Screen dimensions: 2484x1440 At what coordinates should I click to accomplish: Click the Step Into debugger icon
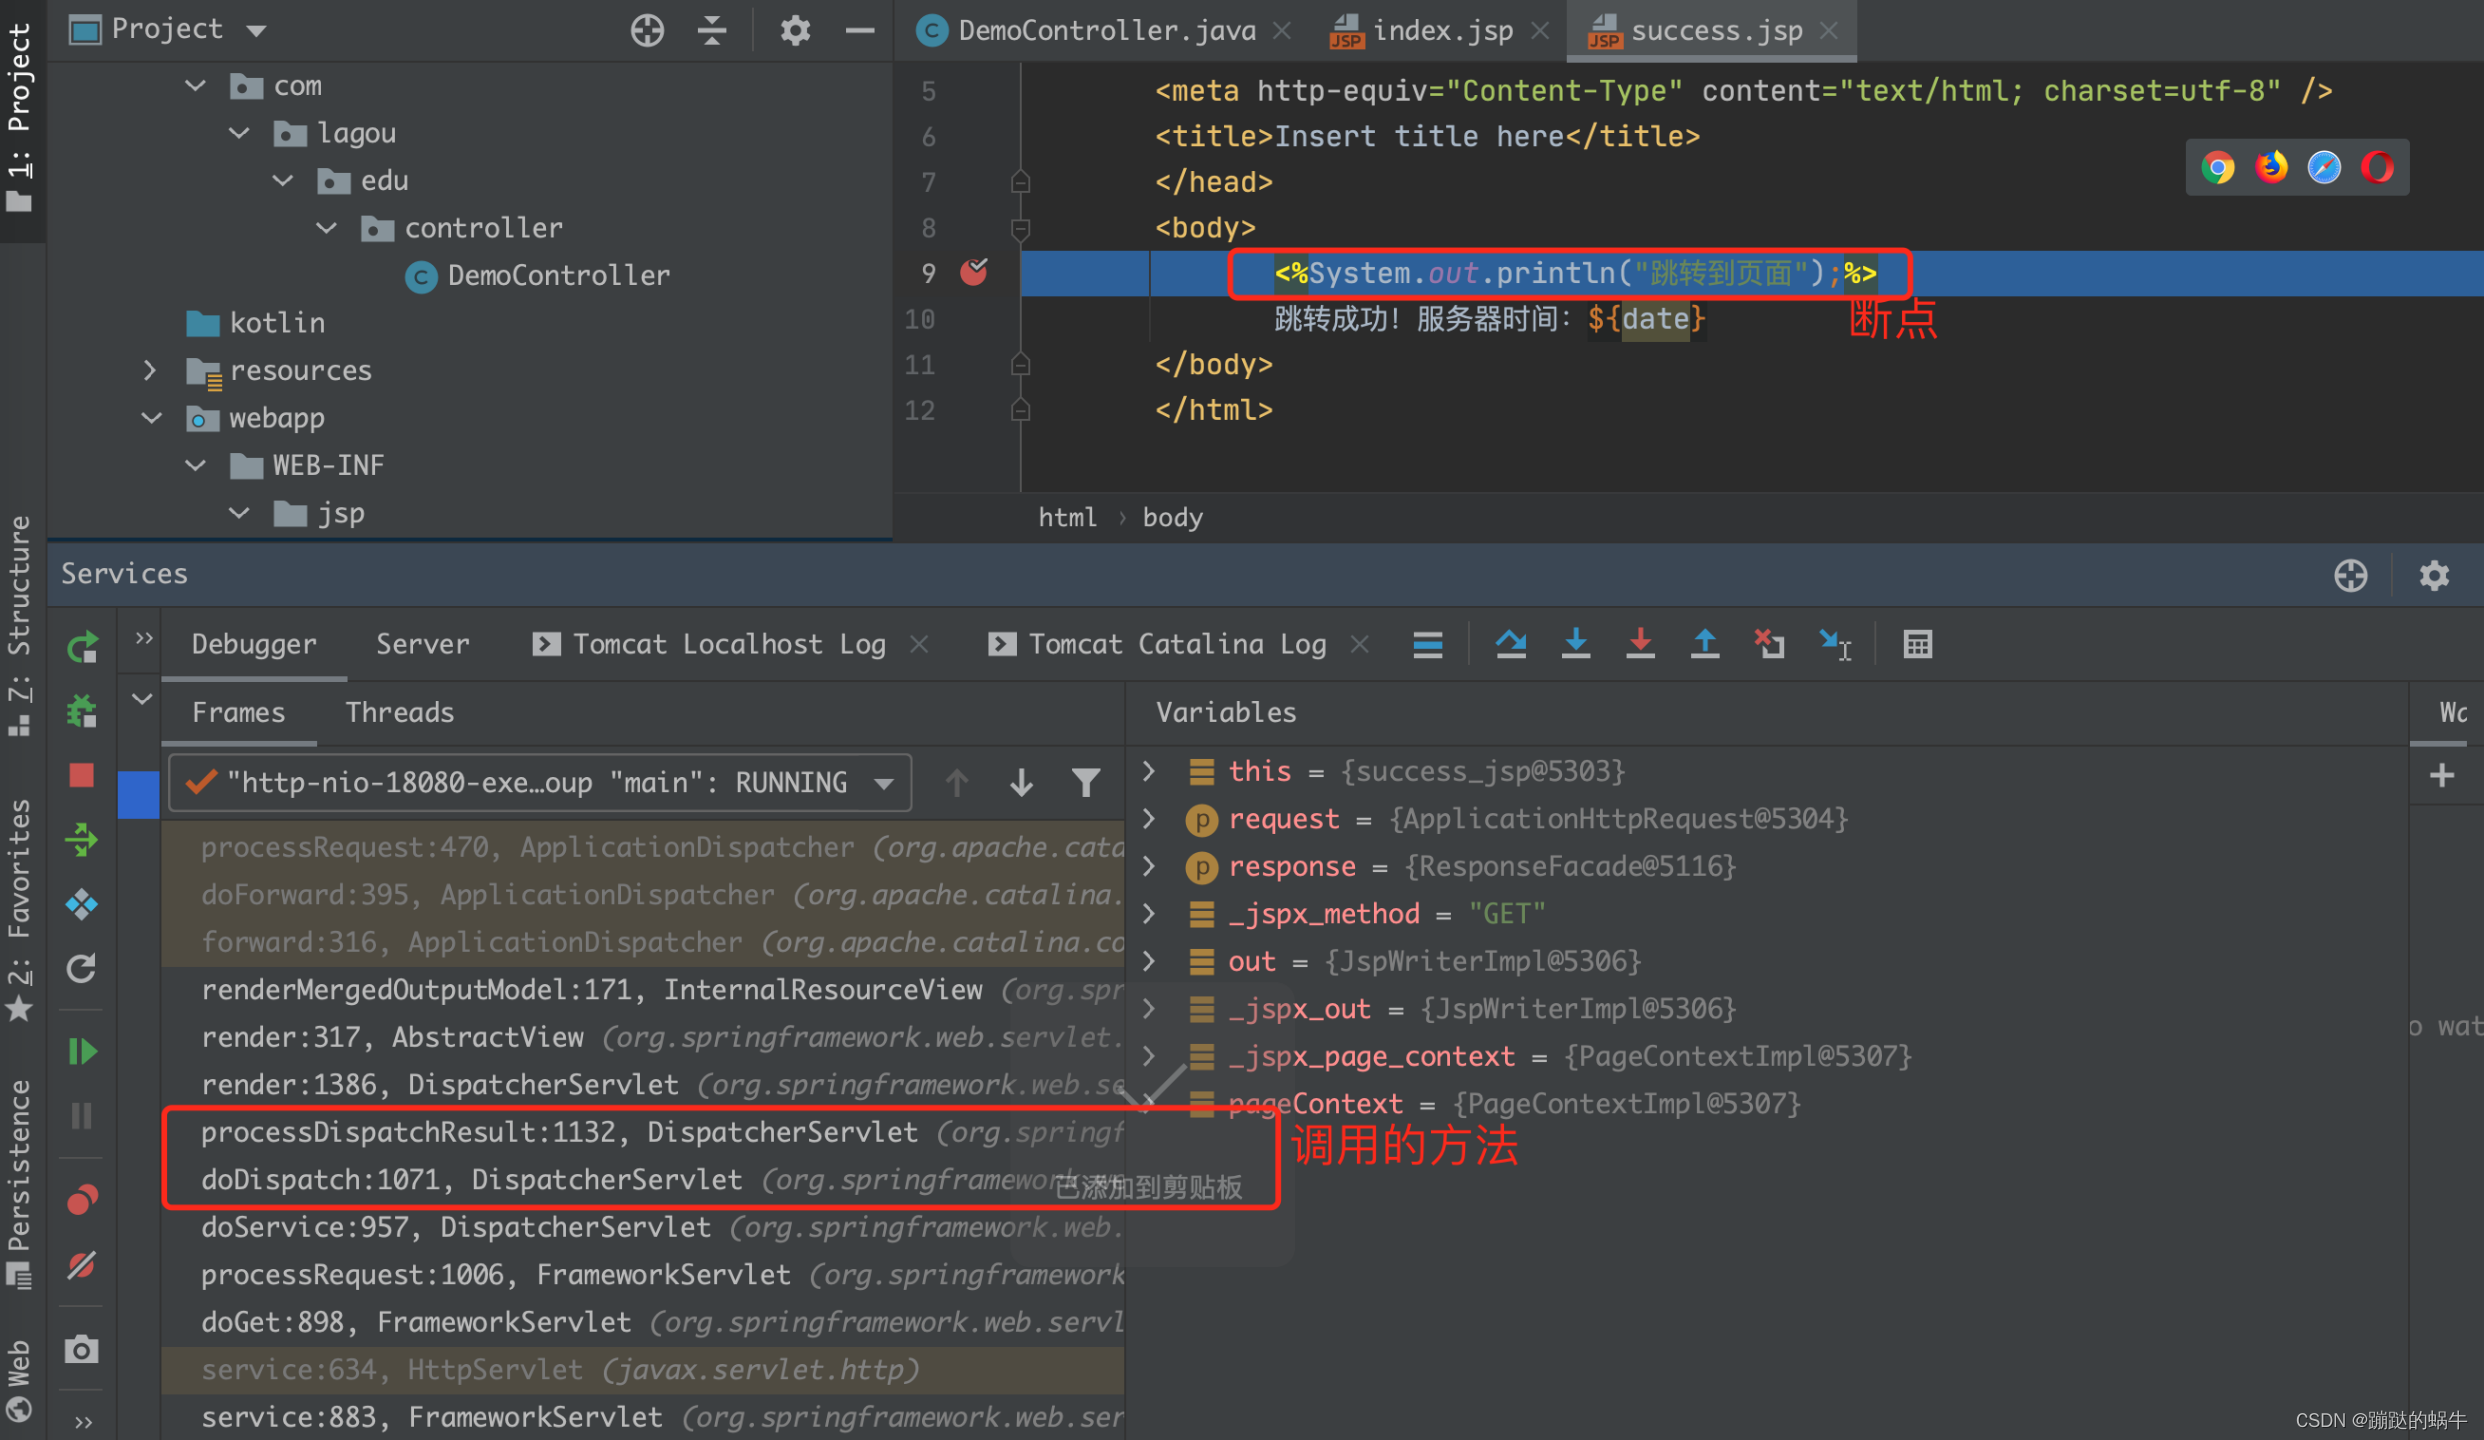pos(1575,644)
